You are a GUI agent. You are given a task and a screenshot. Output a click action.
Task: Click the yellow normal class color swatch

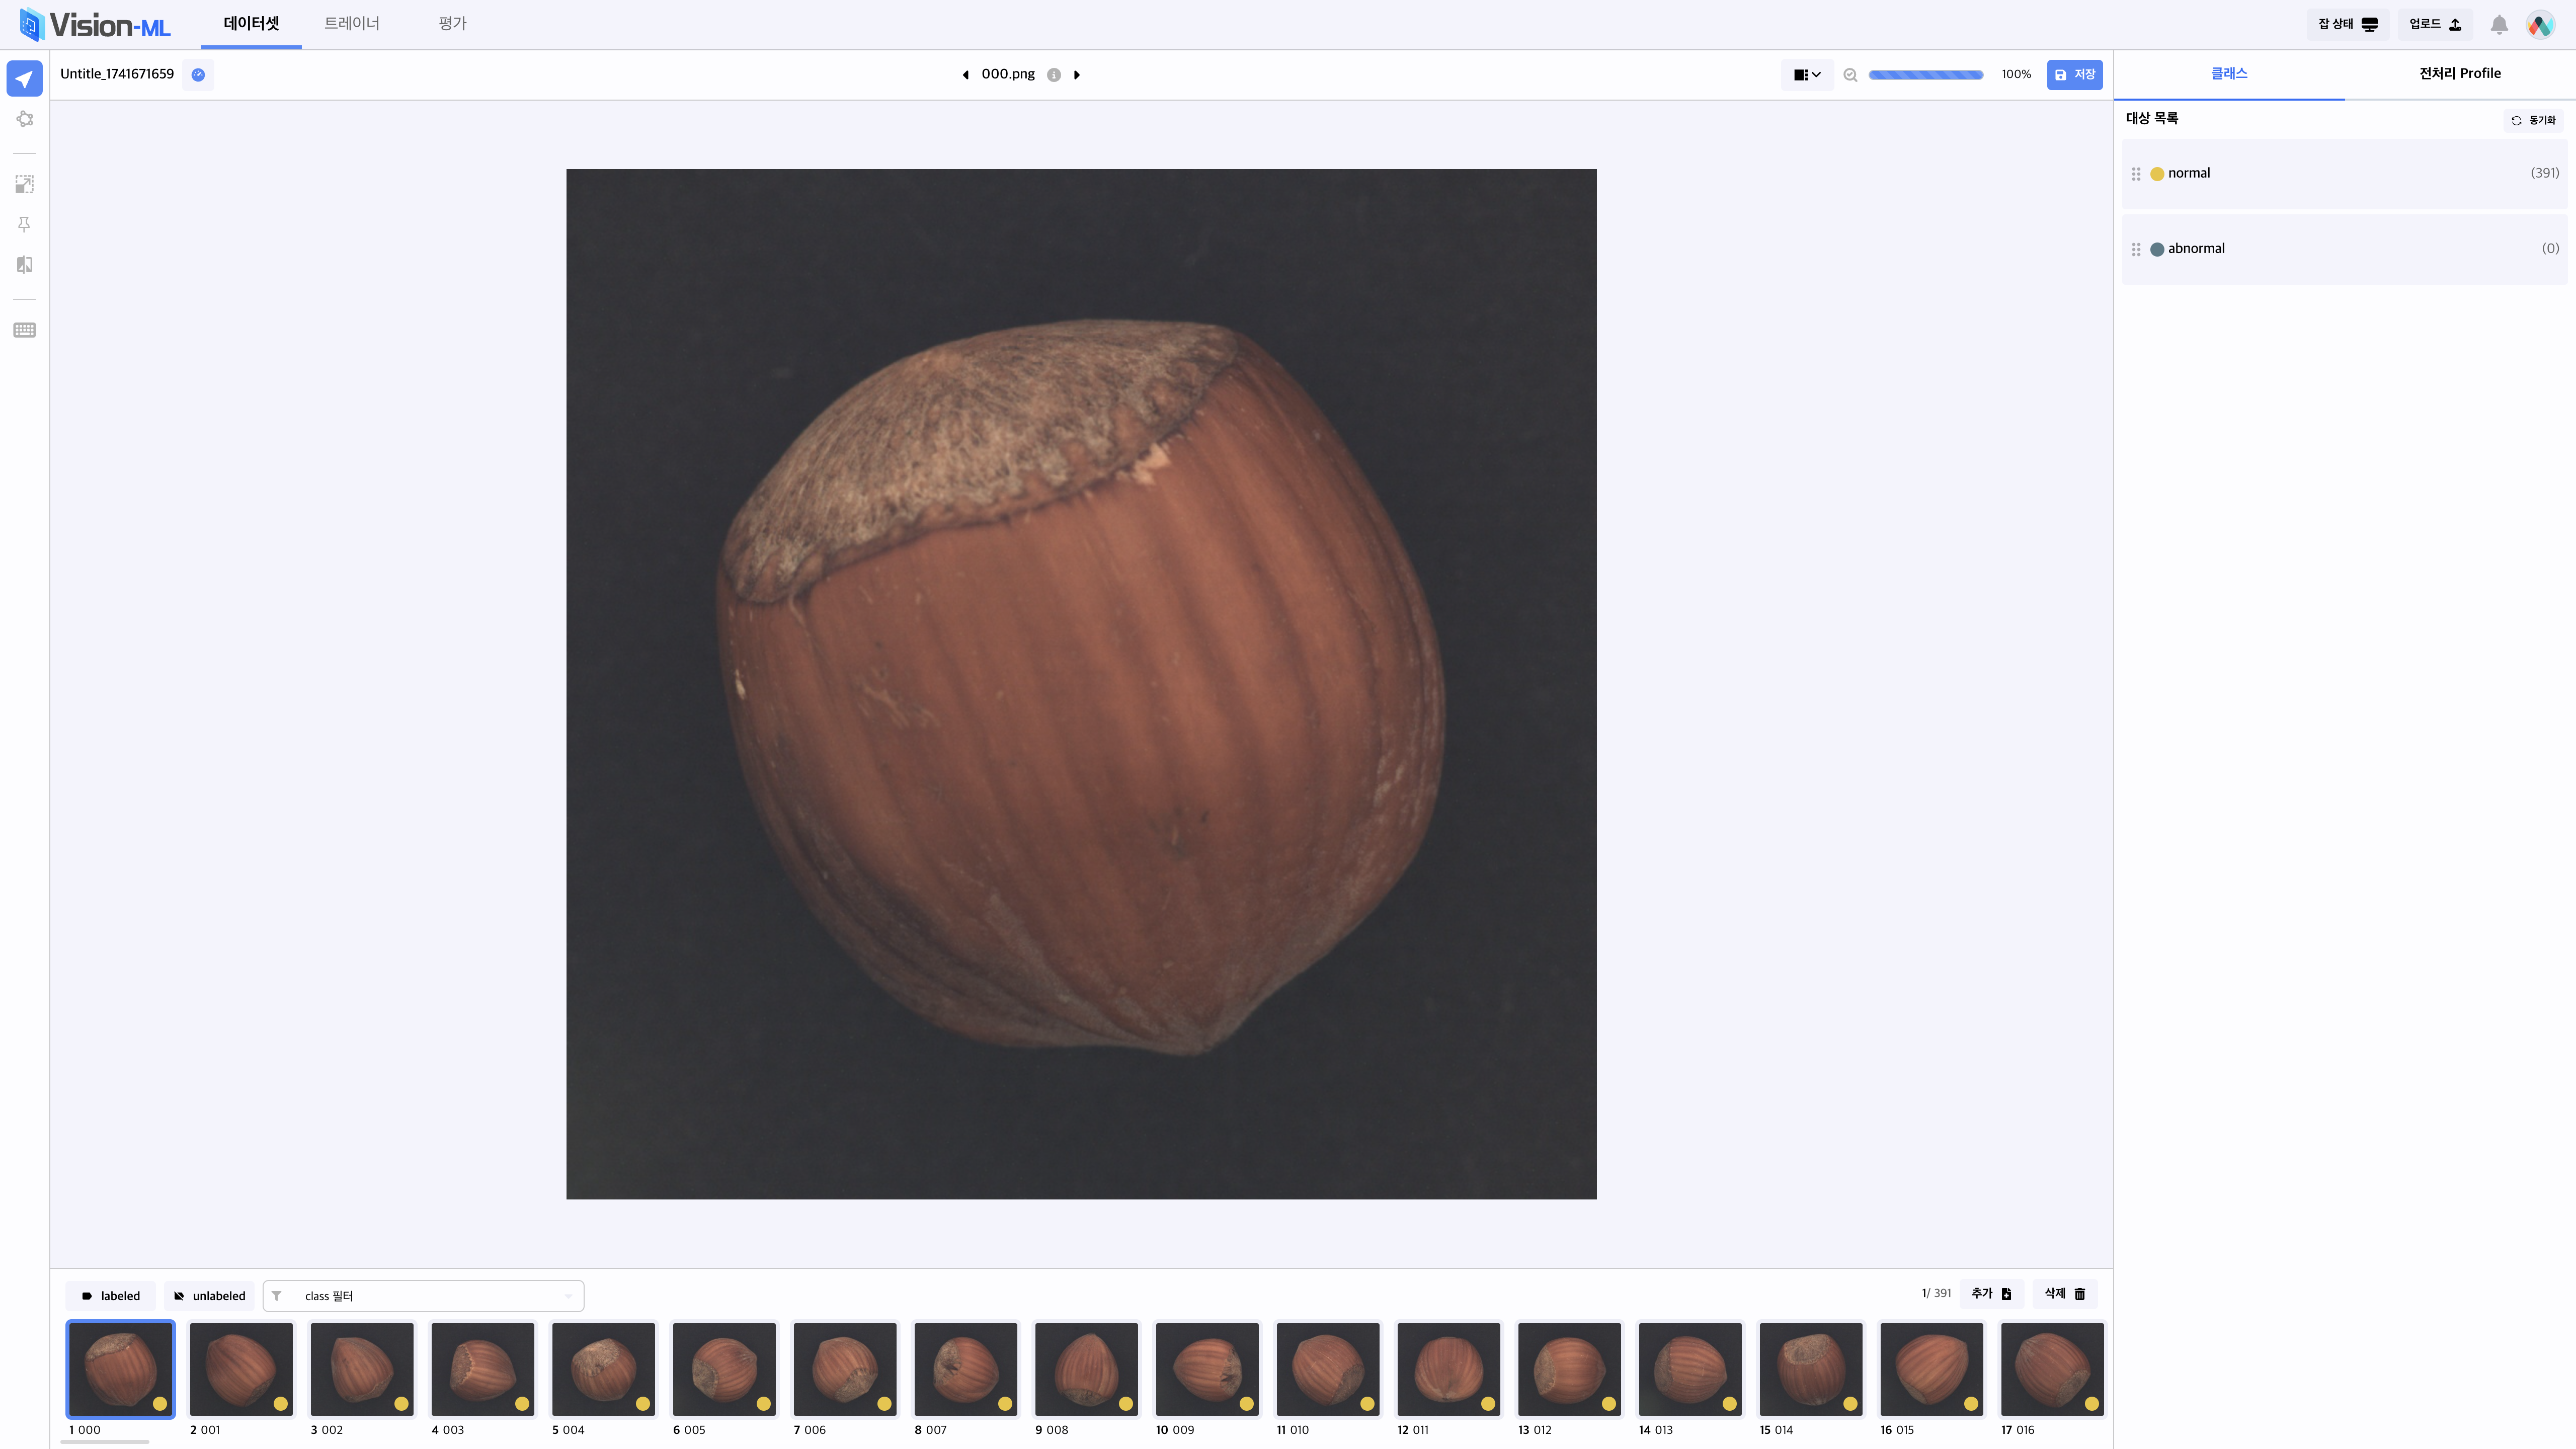(2157, 174)
